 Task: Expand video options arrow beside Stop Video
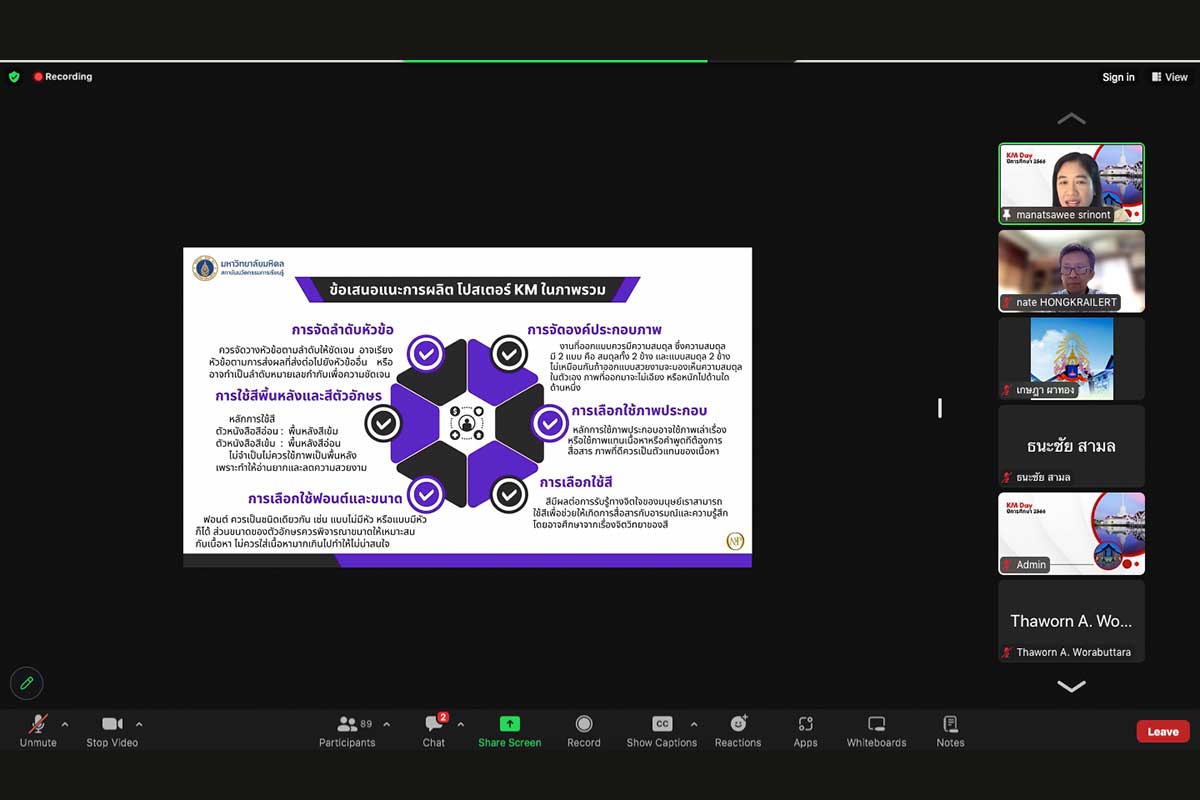coord(139,724)
